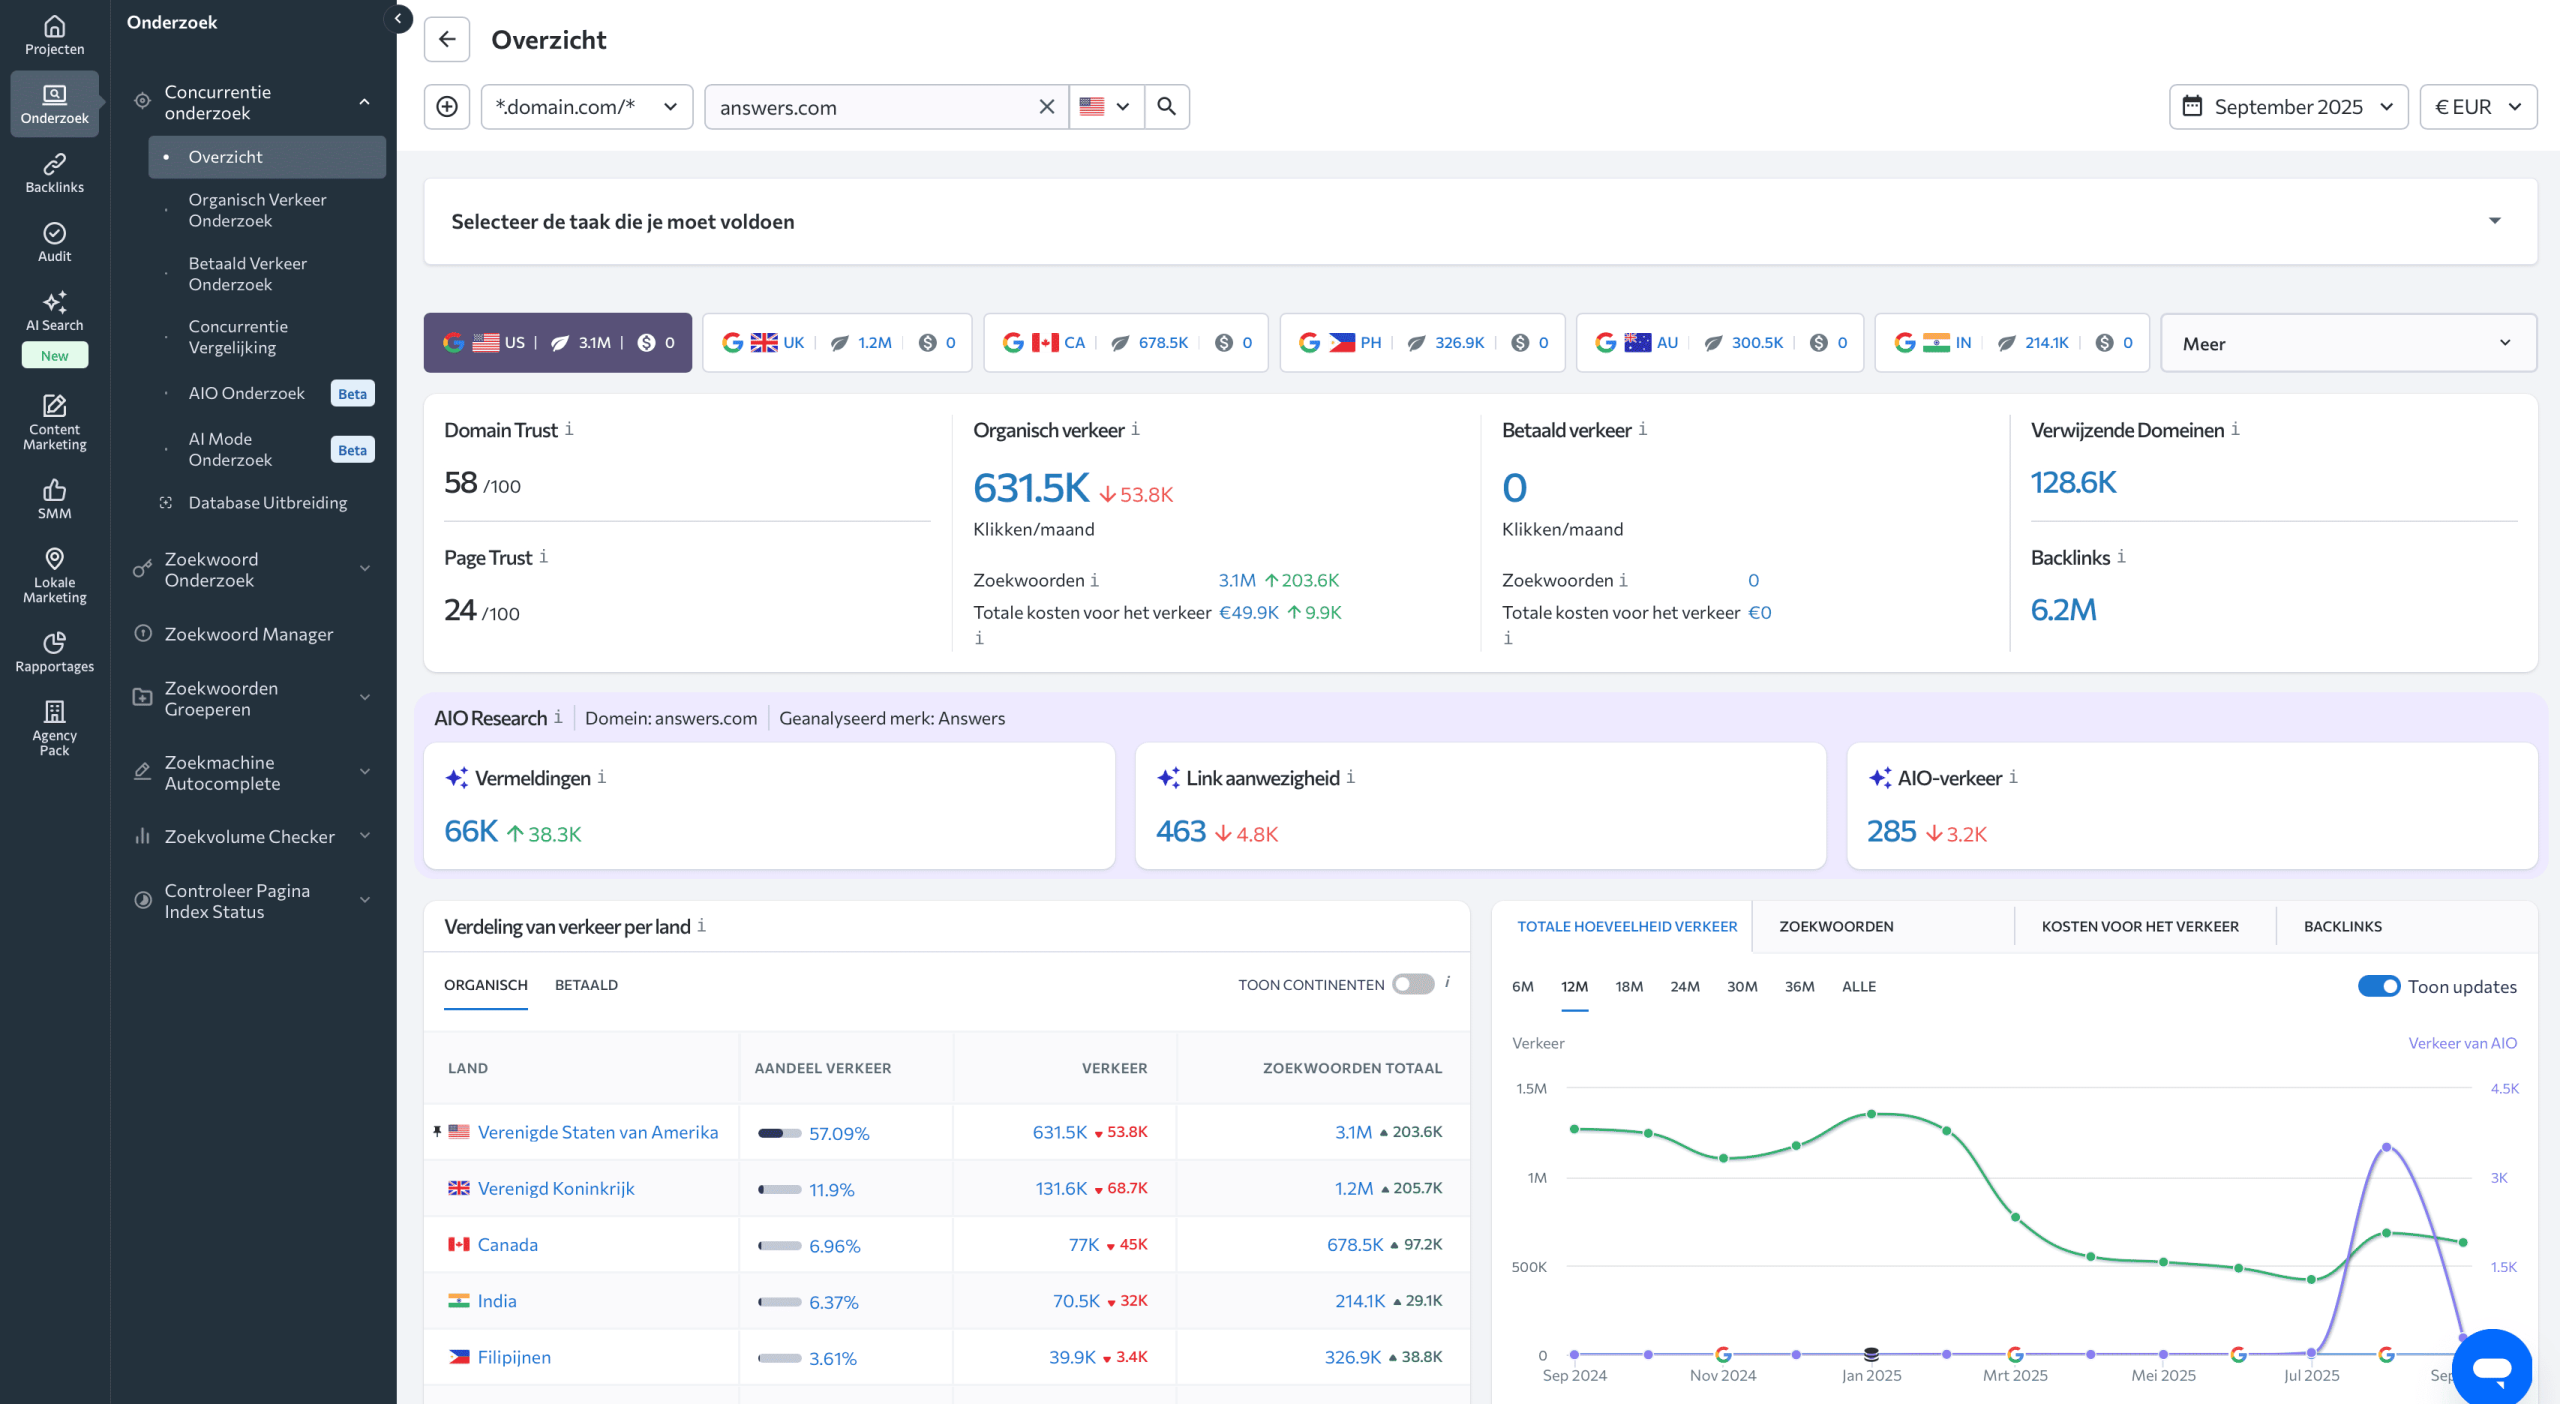Expand the Controleer Pagina Index Status section
Screen dimensions: 2560x1404
click(364, 900)
